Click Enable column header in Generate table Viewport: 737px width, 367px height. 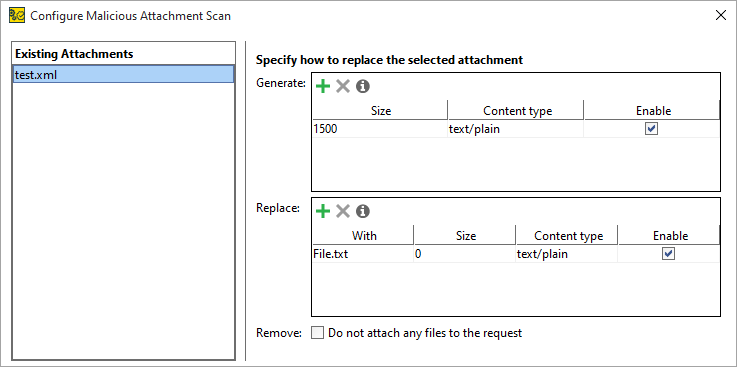click(652, 111)
